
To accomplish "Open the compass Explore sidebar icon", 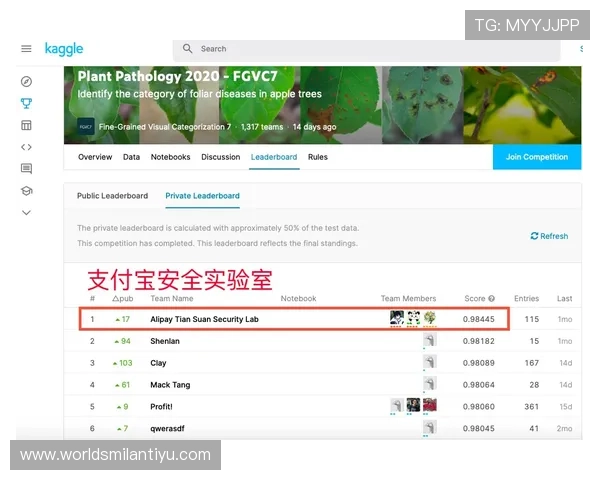I will 26,82.
